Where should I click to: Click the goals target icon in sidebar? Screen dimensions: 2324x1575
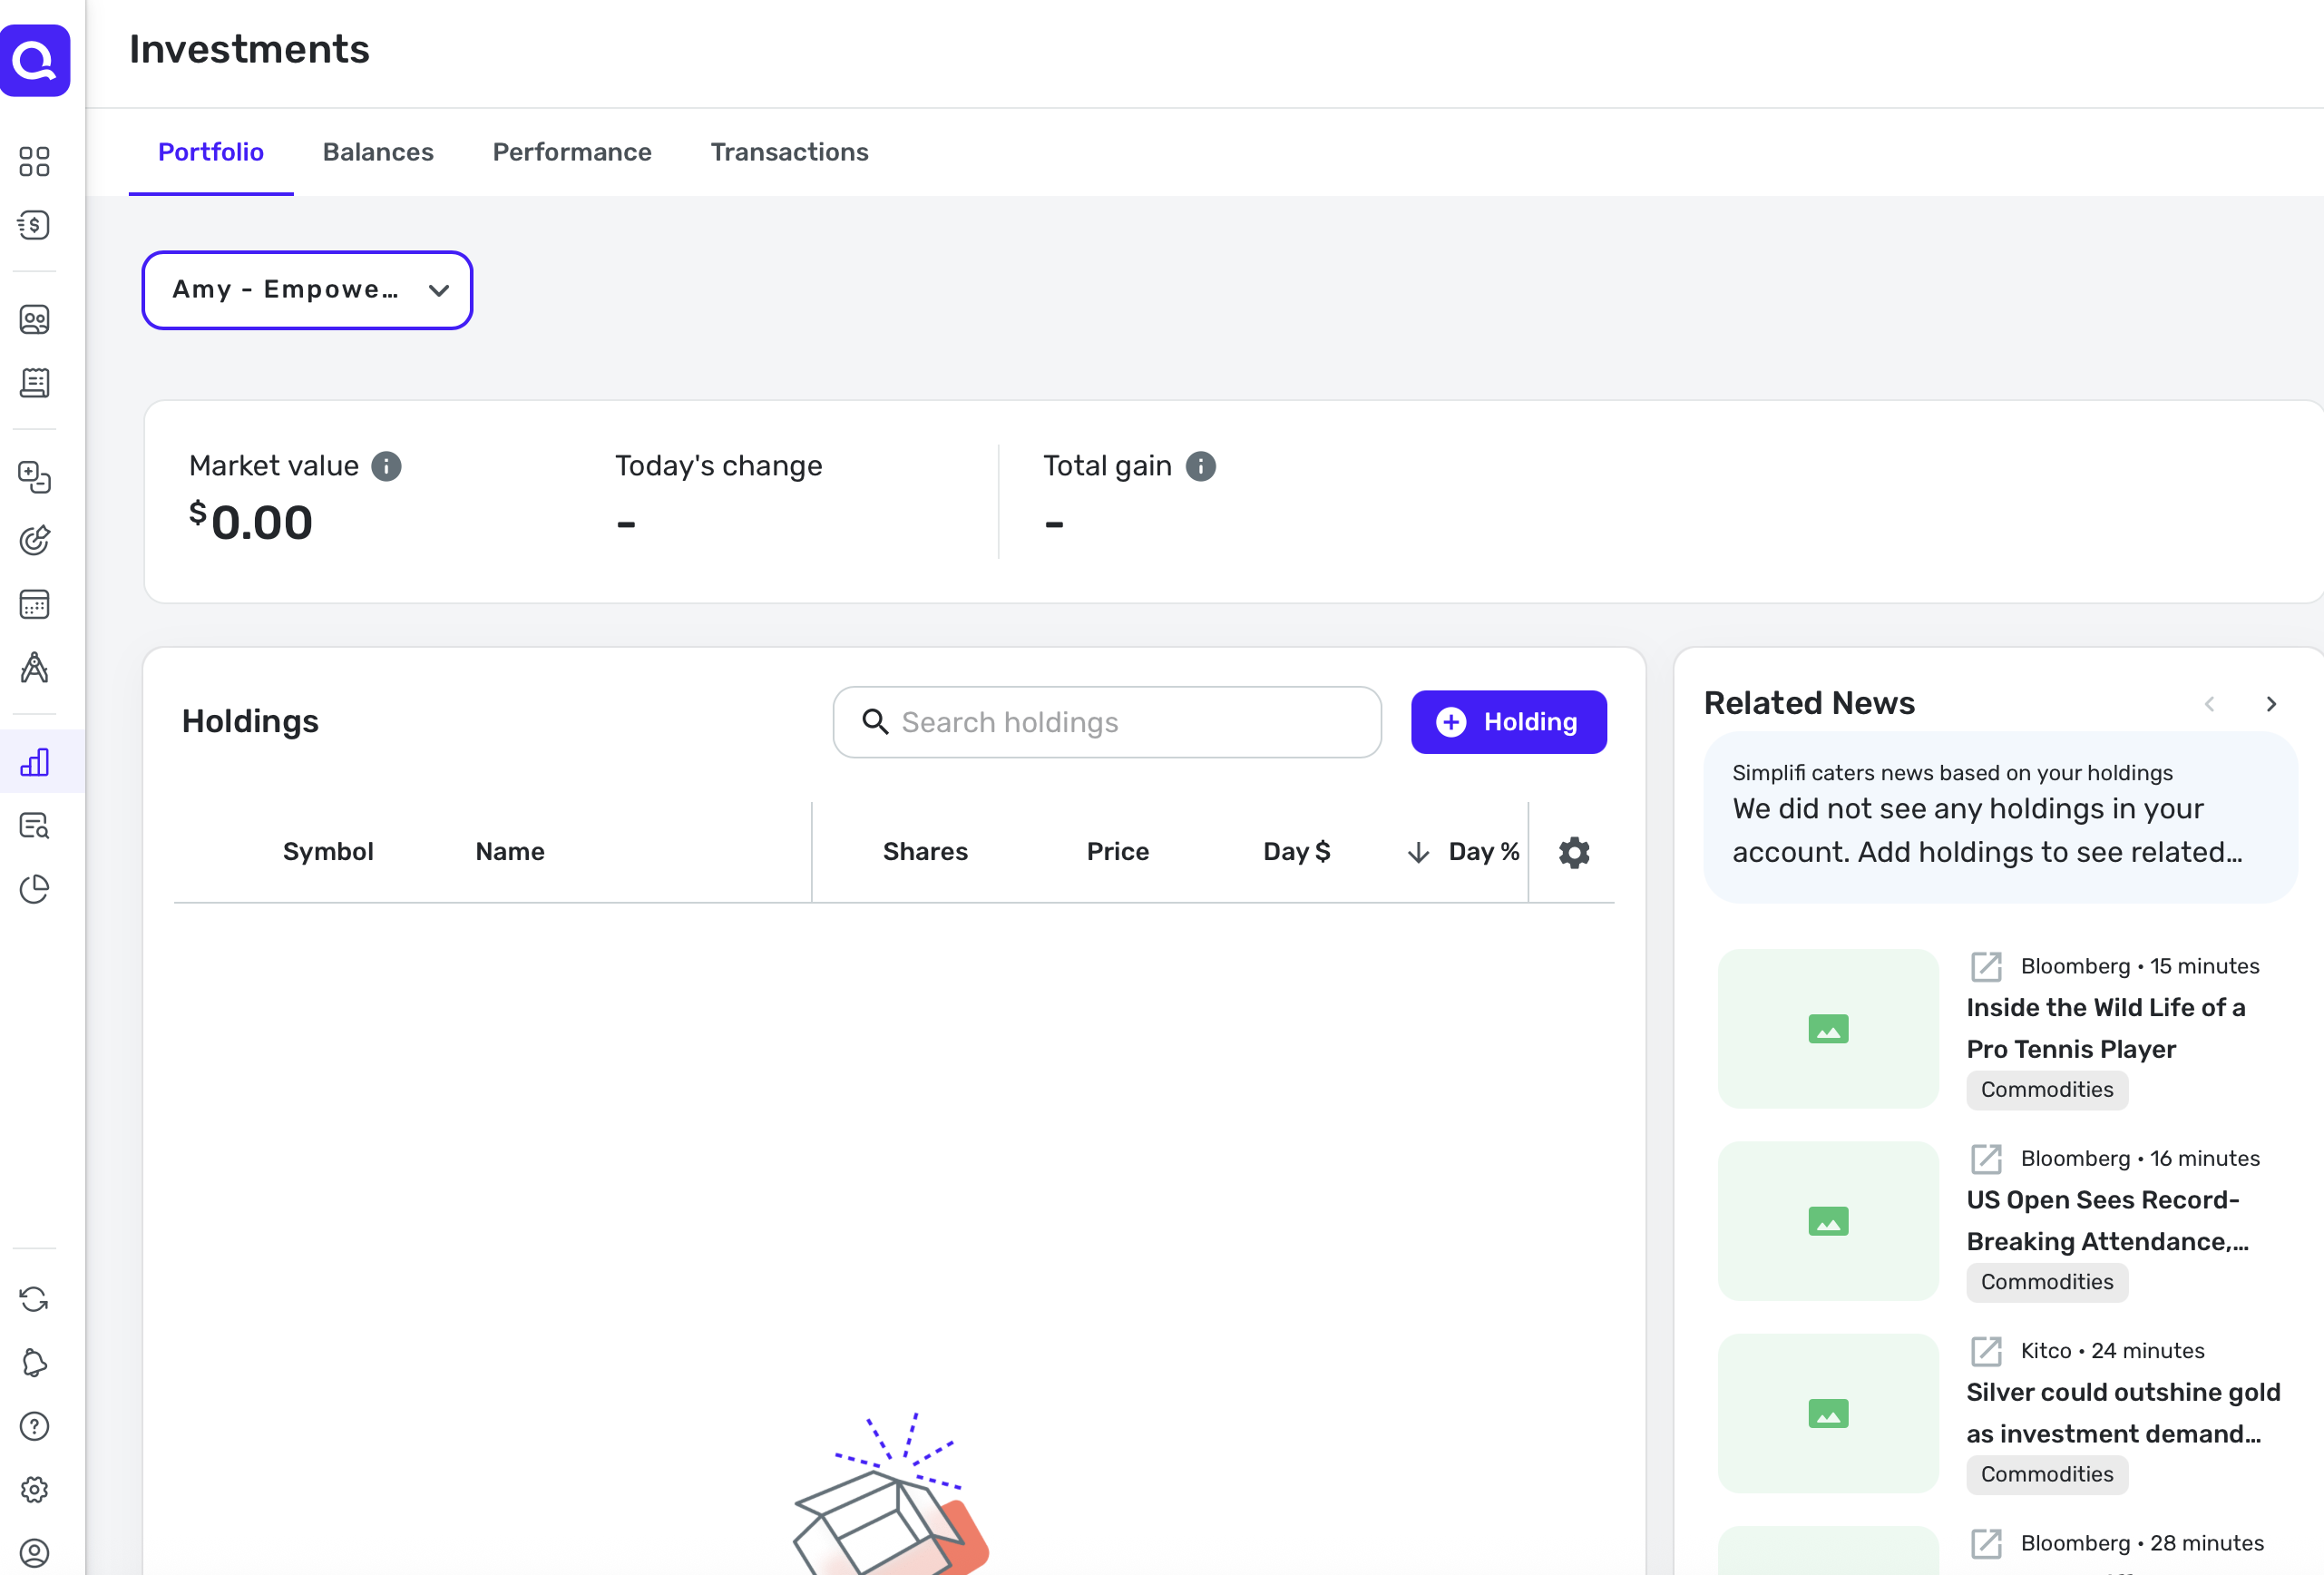pyautogui.click(x=34, y=540)
